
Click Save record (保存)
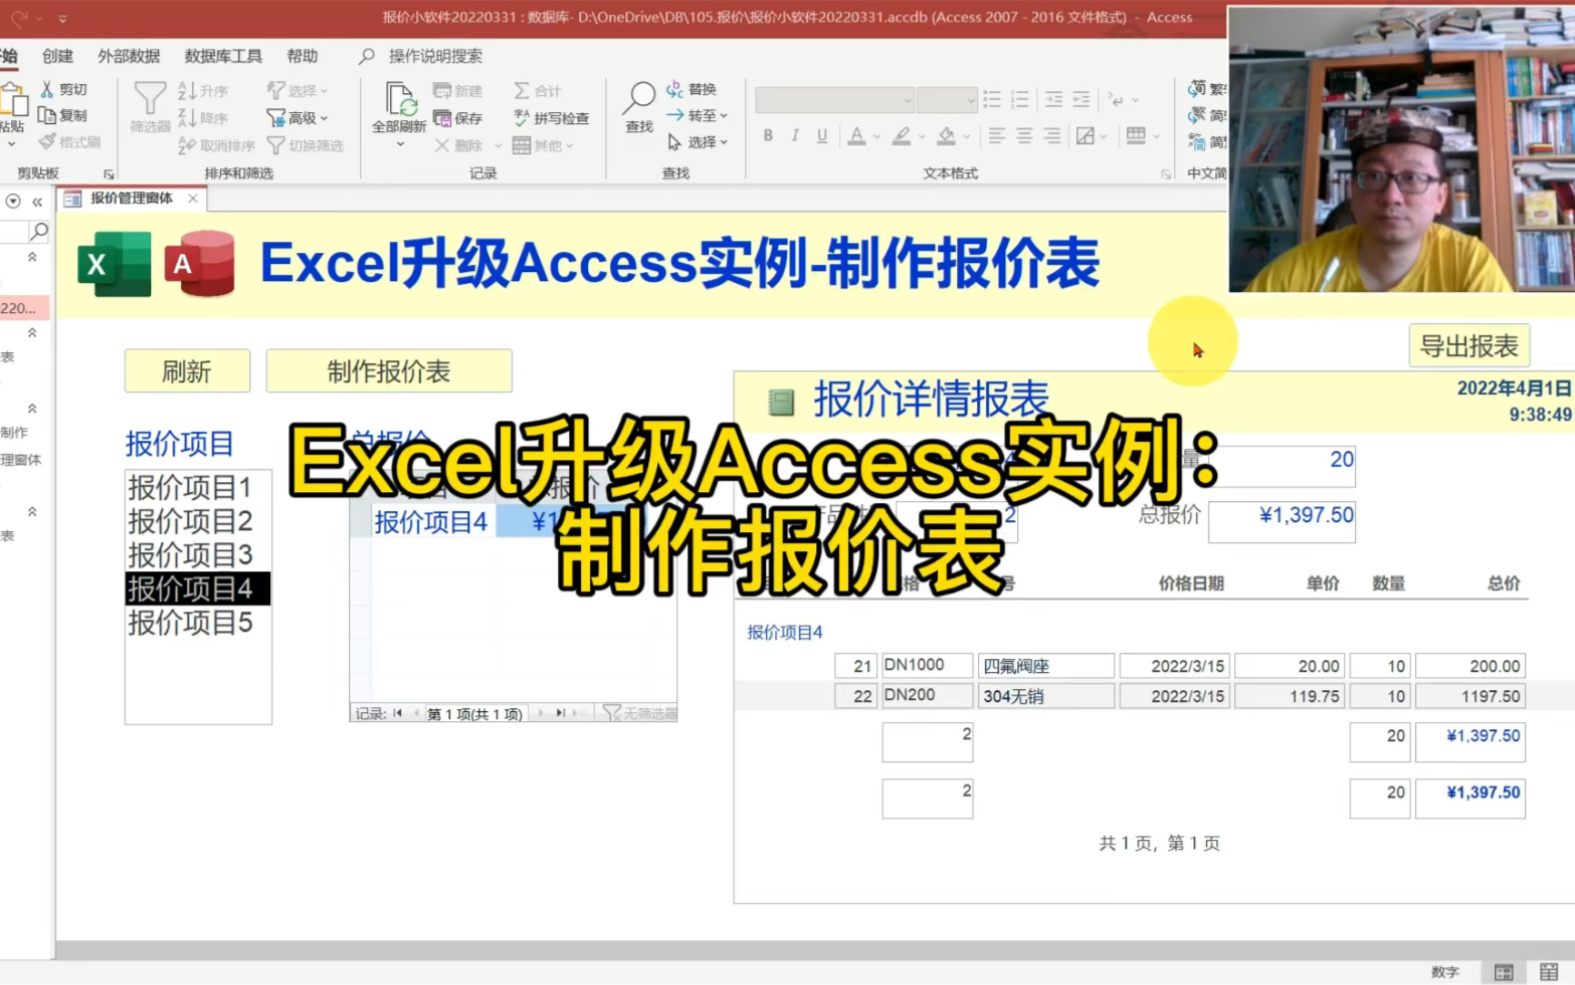458,117
